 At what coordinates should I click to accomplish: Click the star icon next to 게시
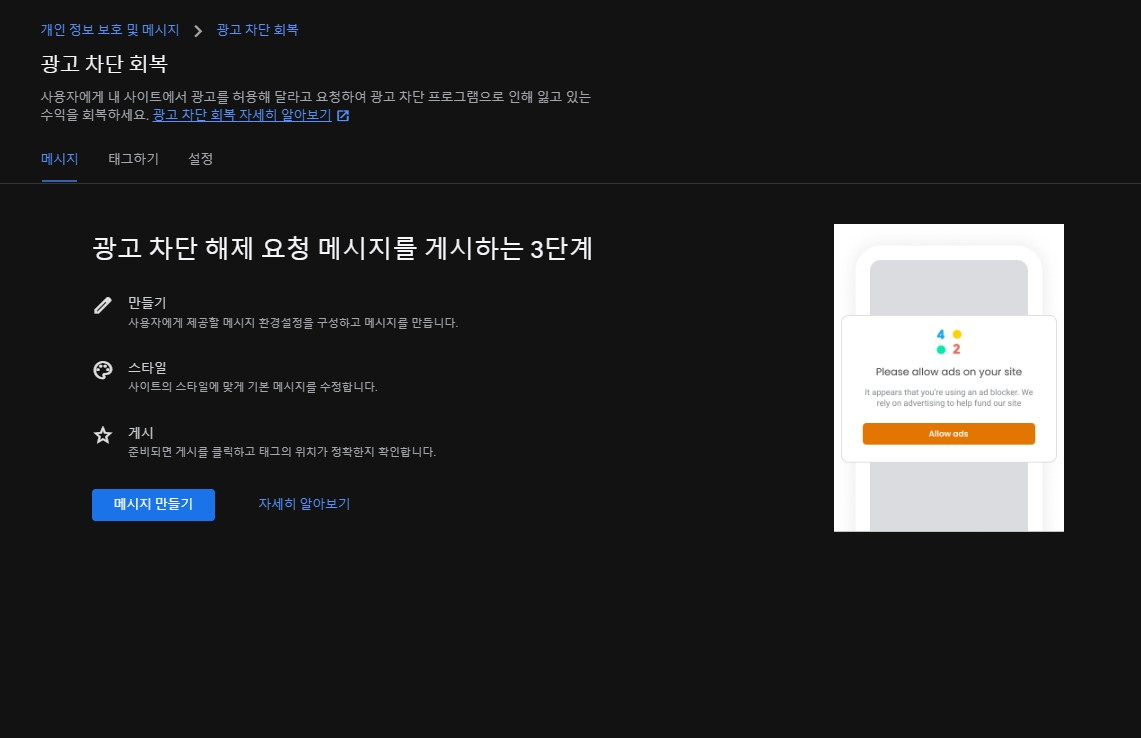103,435
